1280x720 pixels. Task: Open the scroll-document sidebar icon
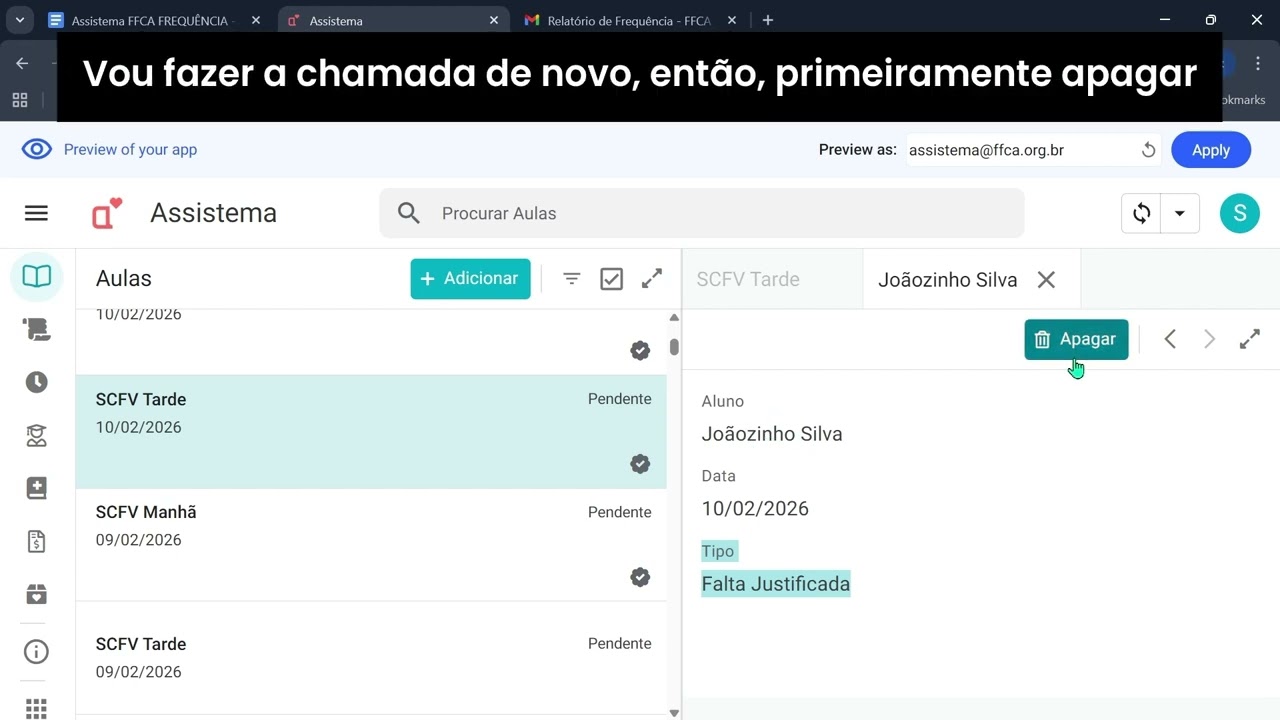(37, 329)
